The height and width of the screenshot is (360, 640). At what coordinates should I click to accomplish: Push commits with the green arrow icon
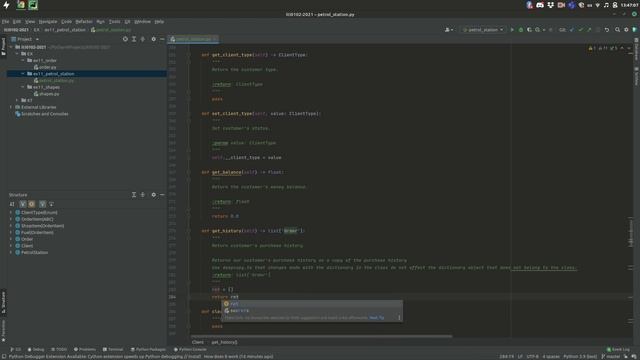click(589, 30)
